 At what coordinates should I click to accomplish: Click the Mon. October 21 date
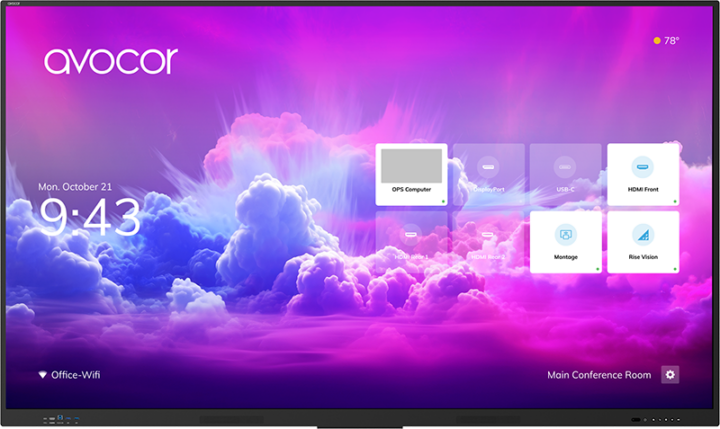tap(78, 187)
